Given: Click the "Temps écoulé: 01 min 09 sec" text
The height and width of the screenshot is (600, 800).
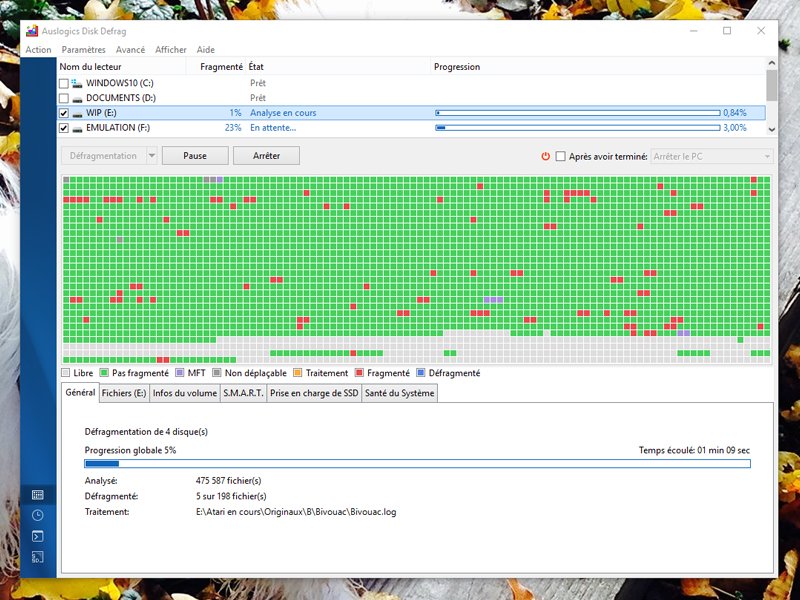Looking at the screenshot, I should tap(694, 450).
